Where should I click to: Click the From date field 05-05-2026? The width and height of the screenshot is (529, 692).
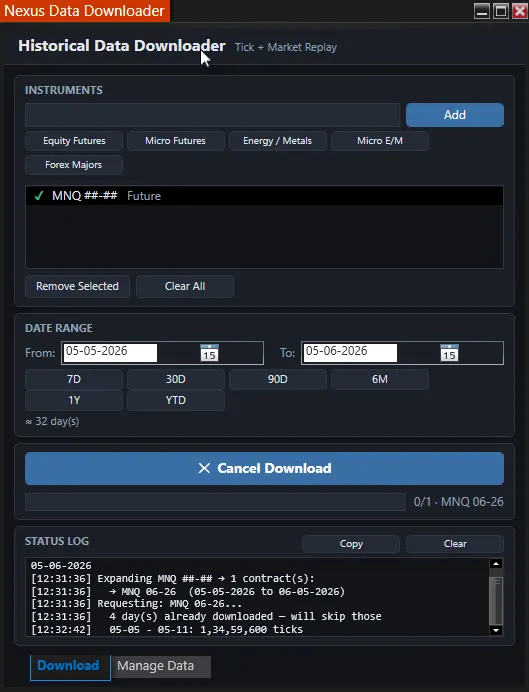(110, 353)
